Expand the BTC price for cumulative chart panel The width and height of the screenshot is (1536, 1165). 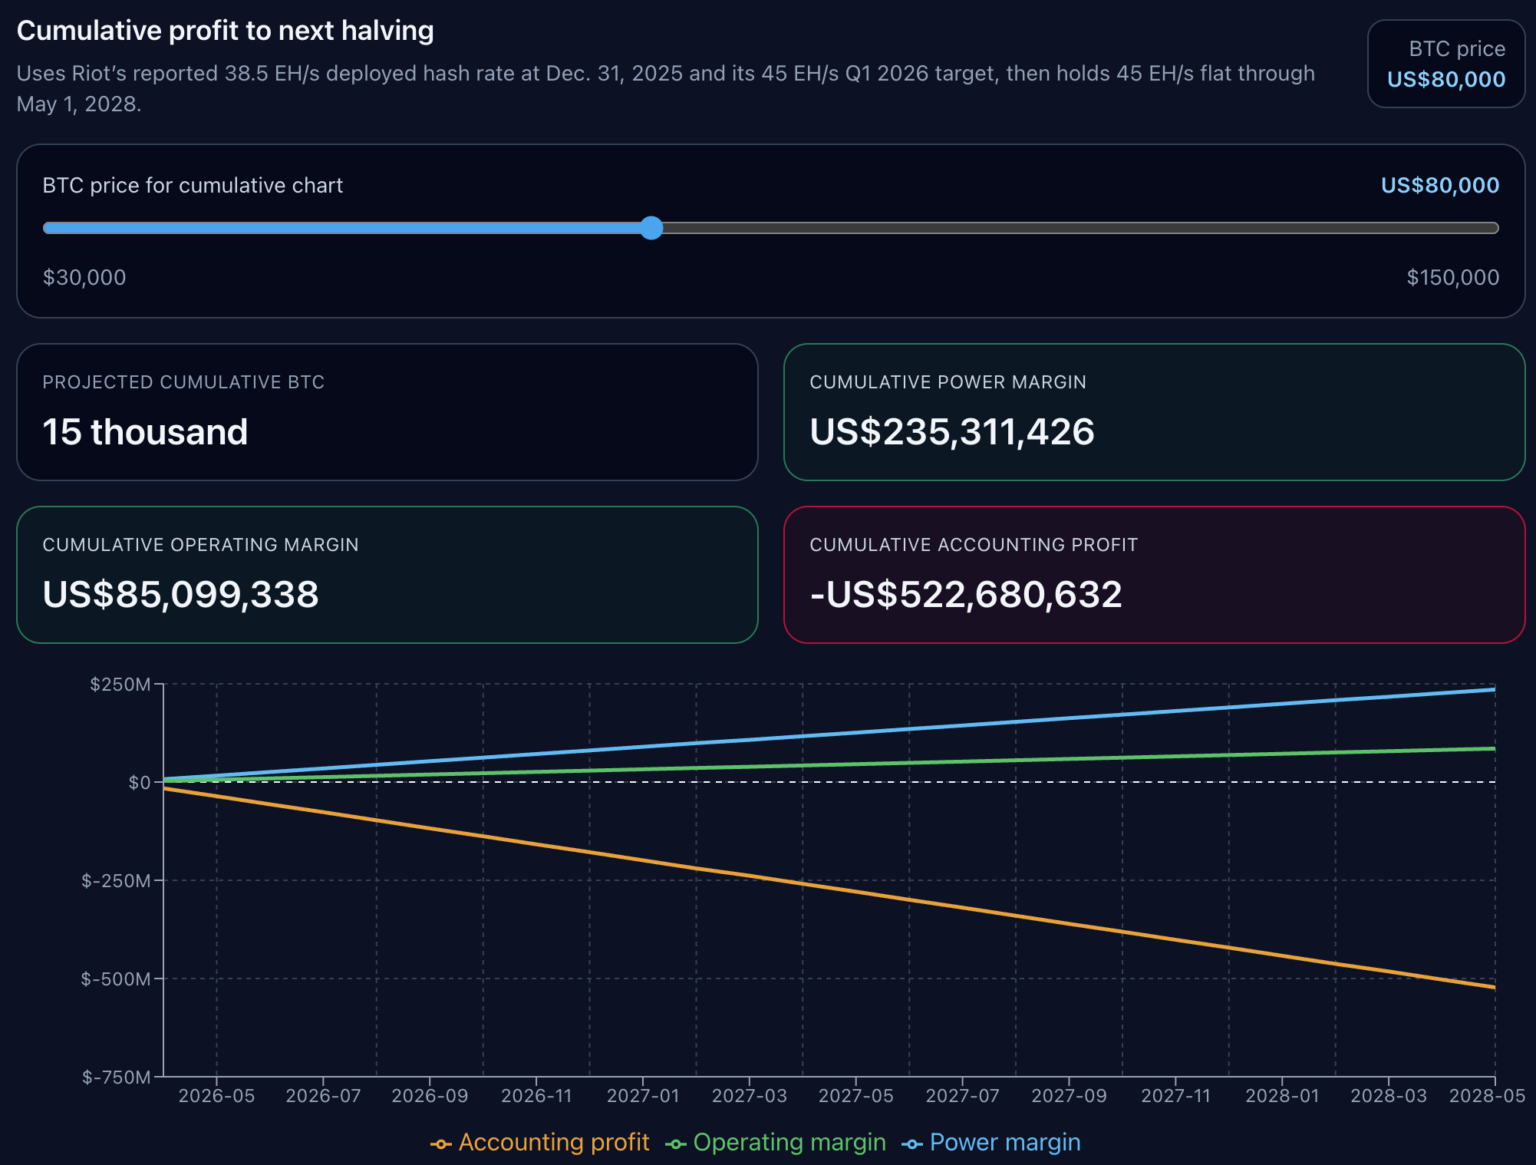pyautogui.click(x=192, y=185)
